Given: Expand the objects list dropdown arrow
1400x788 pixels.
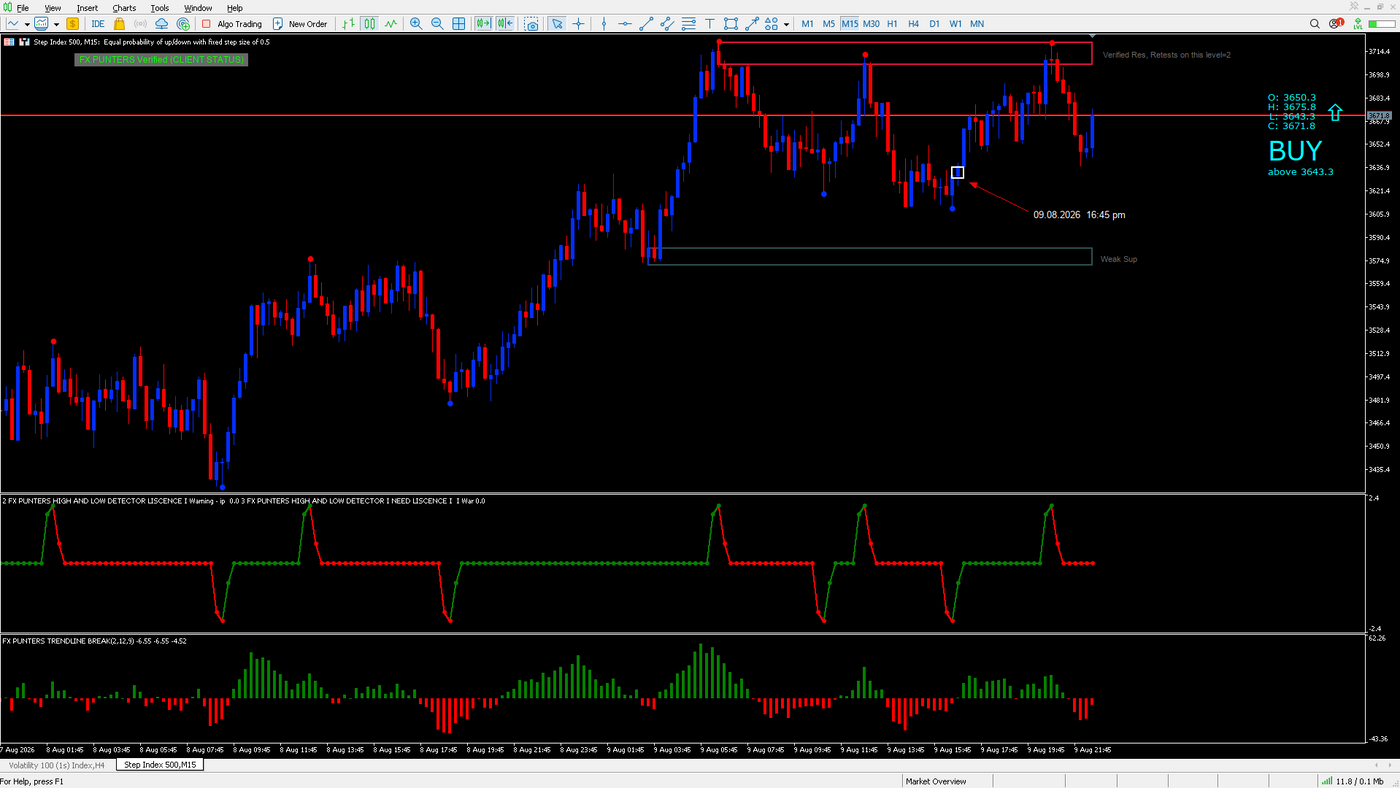Looking at the screenshot, I should tap(787, 24).
